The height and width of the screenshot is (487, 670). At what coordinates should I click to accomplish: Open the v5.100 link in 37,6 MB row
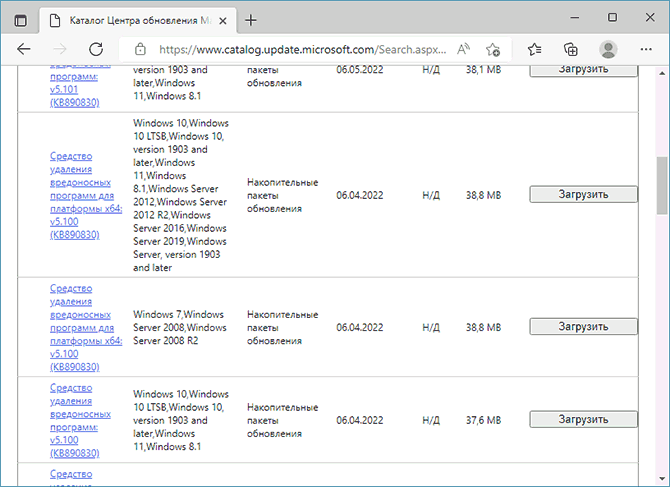tap(80, 420)
